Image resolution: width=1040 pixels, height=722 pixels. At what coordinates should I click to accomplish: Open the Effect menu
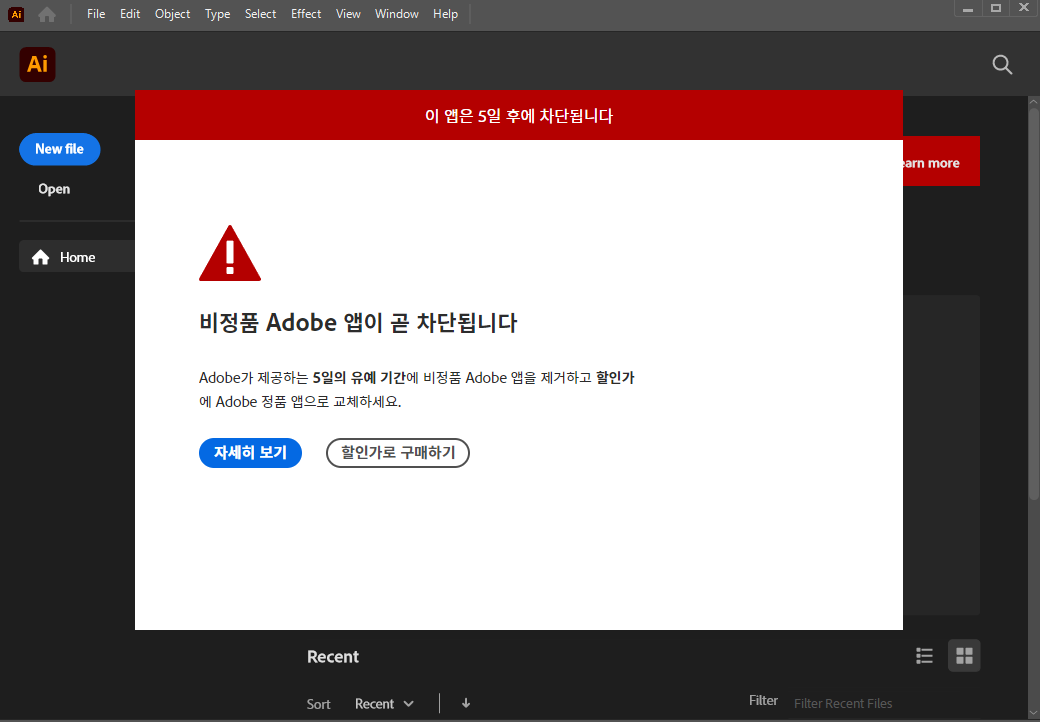coord(306,14)
